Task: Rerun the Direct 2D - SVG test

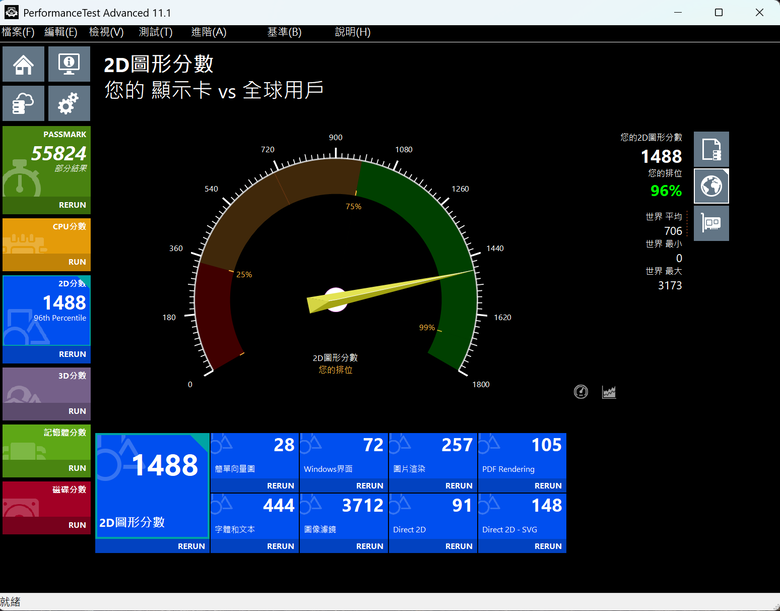Action: coord(548,546)
